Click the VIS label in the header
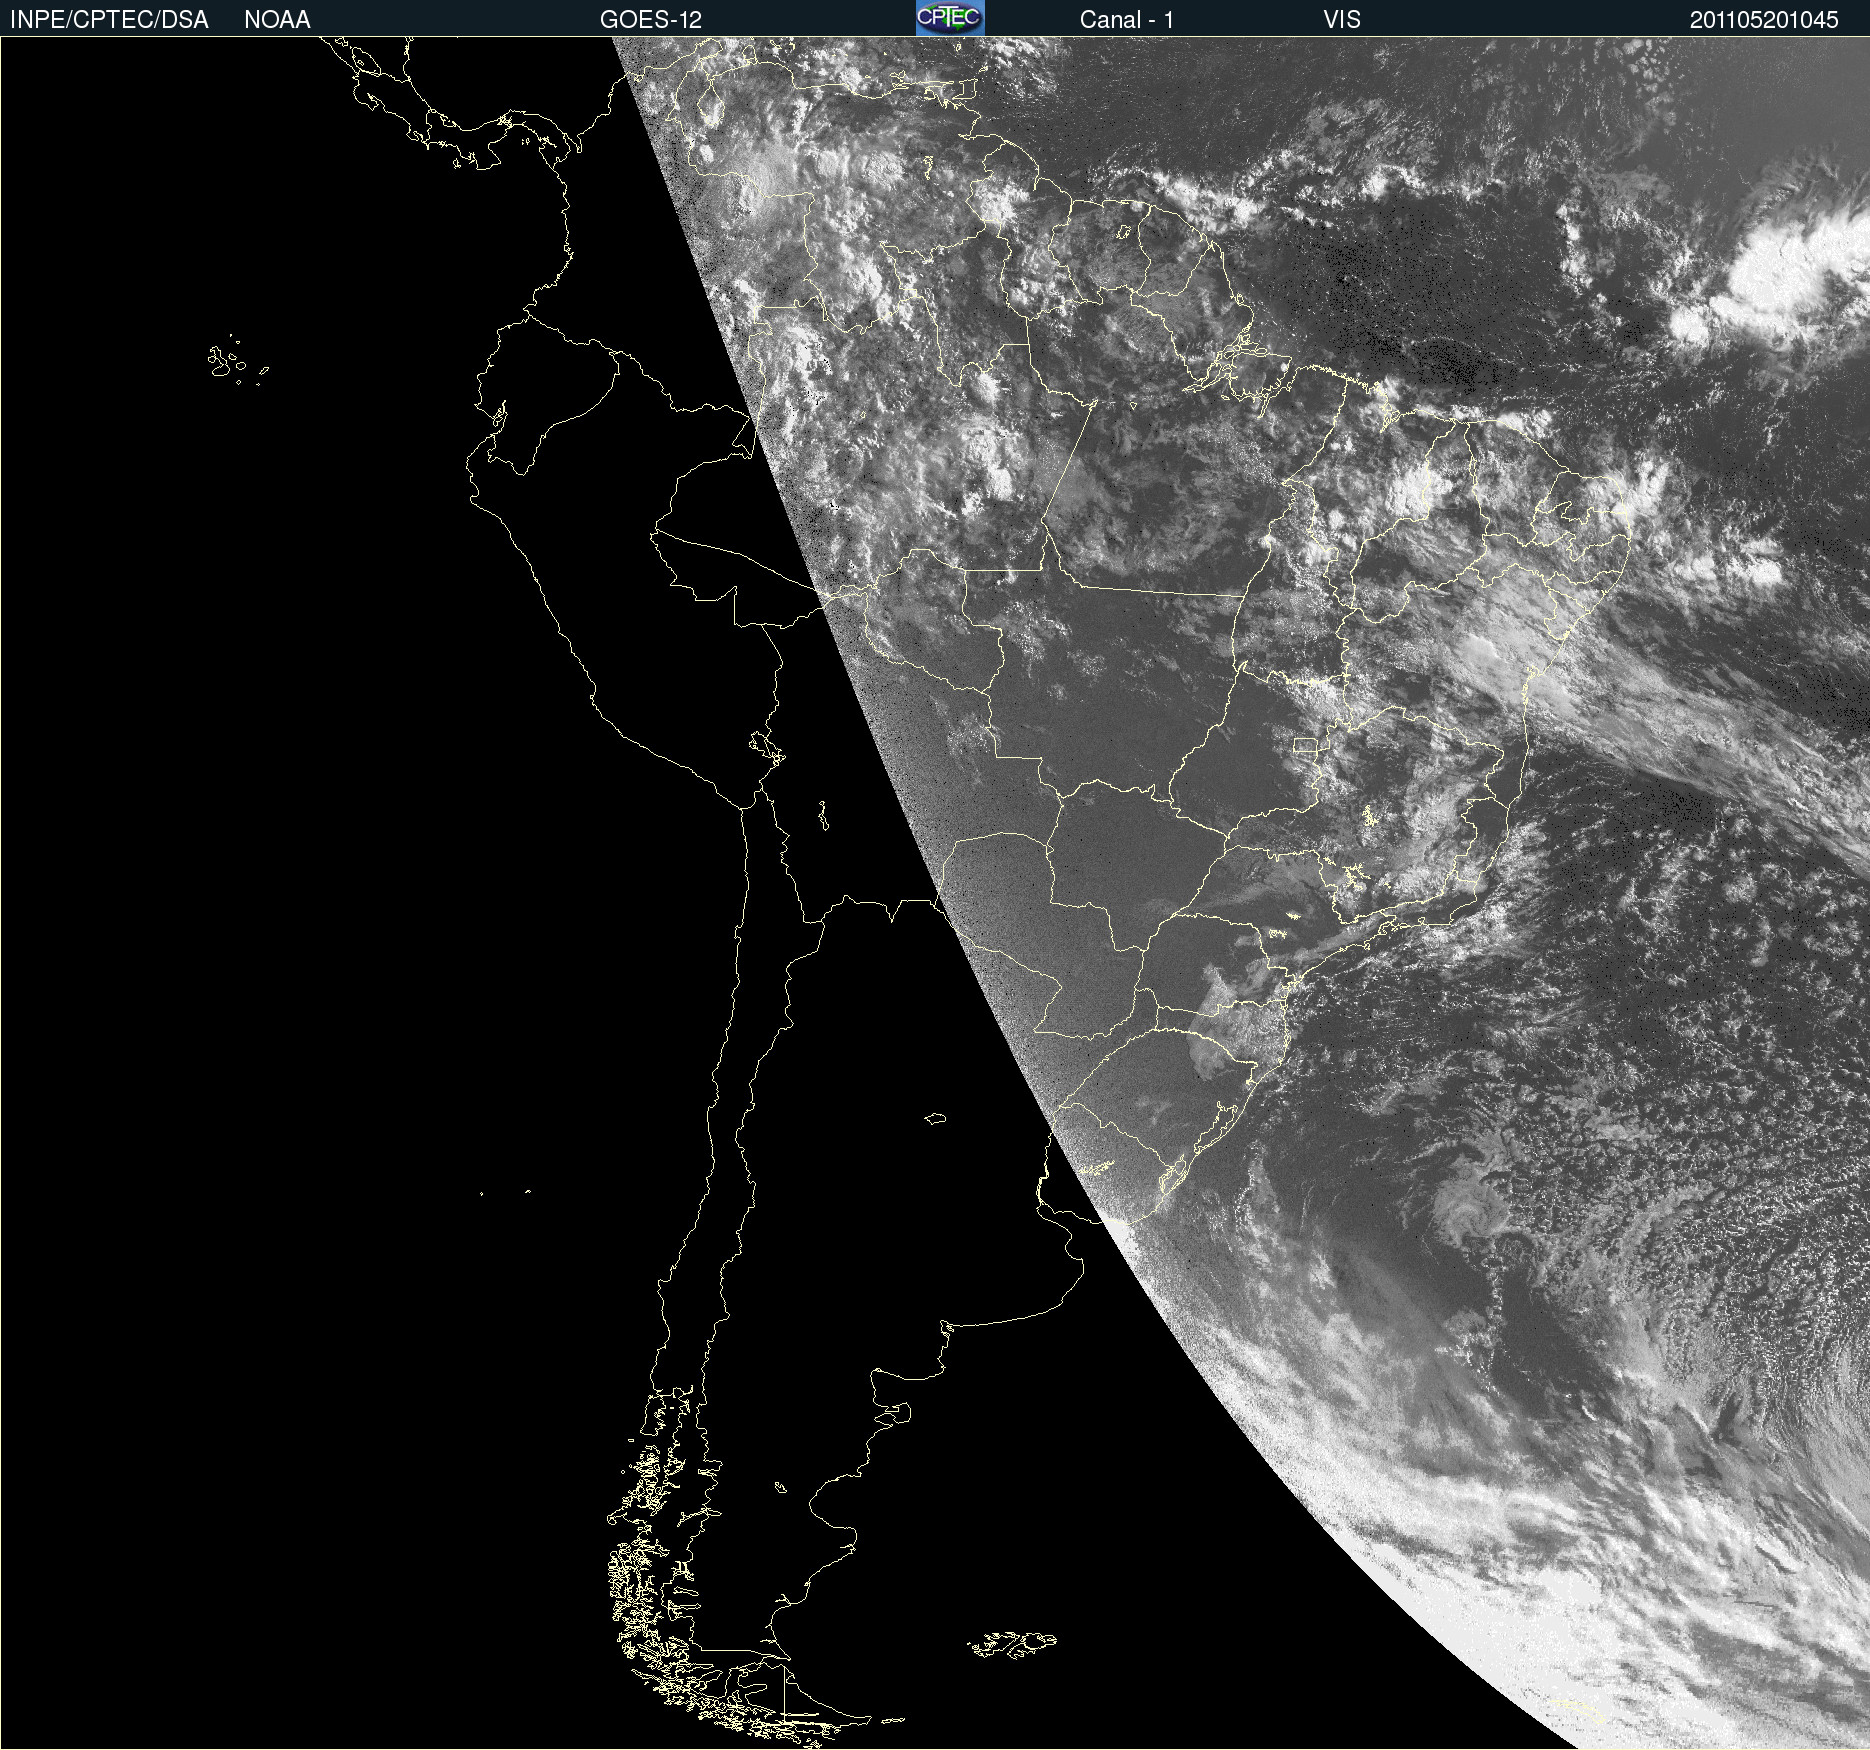Image resolution: width=1870 pixels, height=1750 pixels. click(x=1342, y=20)
